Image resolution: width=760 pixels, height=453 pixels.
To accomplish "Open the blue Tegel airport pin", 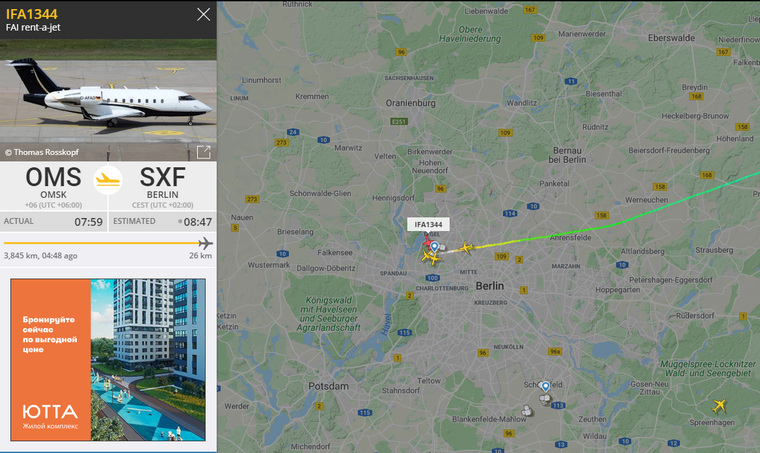I will 435,247.
